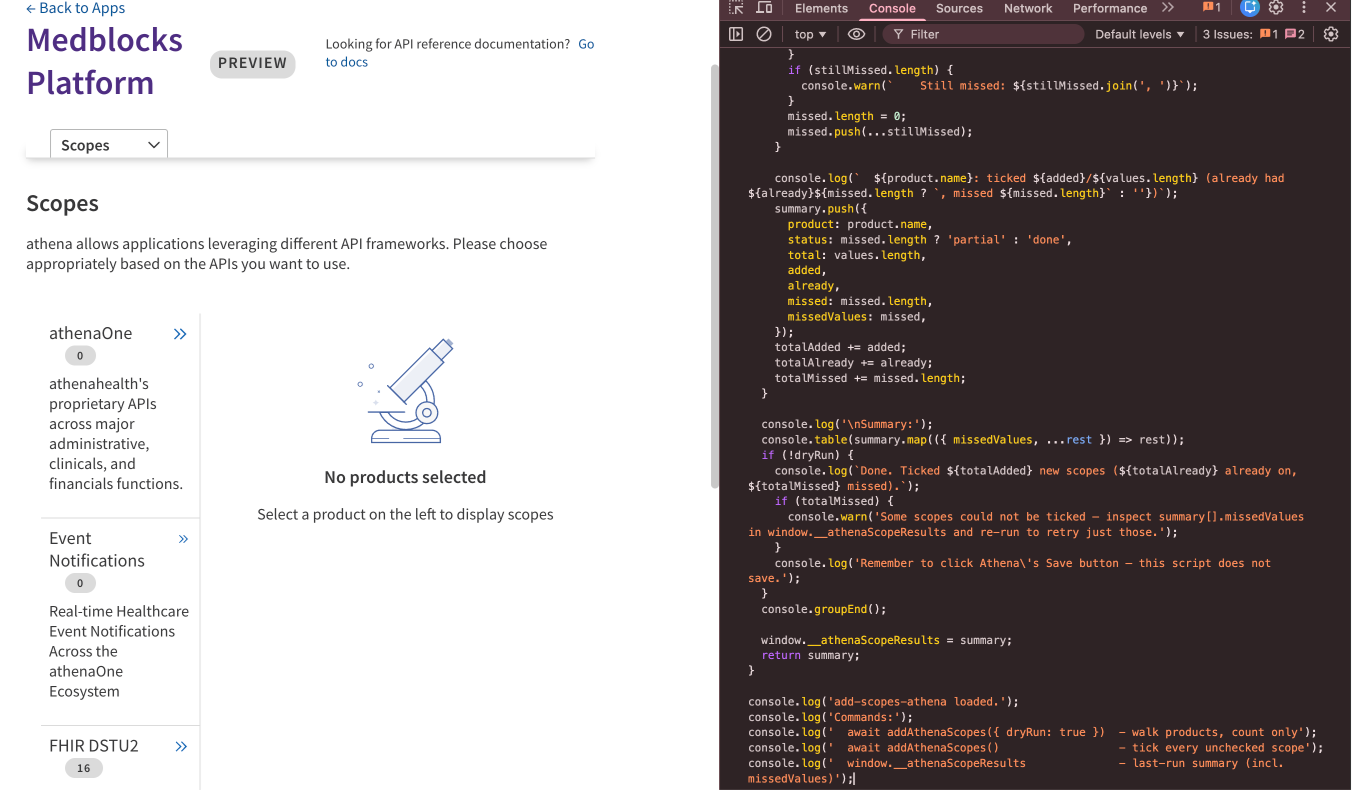Select the athenaOne product title
The height and width of the screenshot is (790, 1352).
[x=91, y=333]
